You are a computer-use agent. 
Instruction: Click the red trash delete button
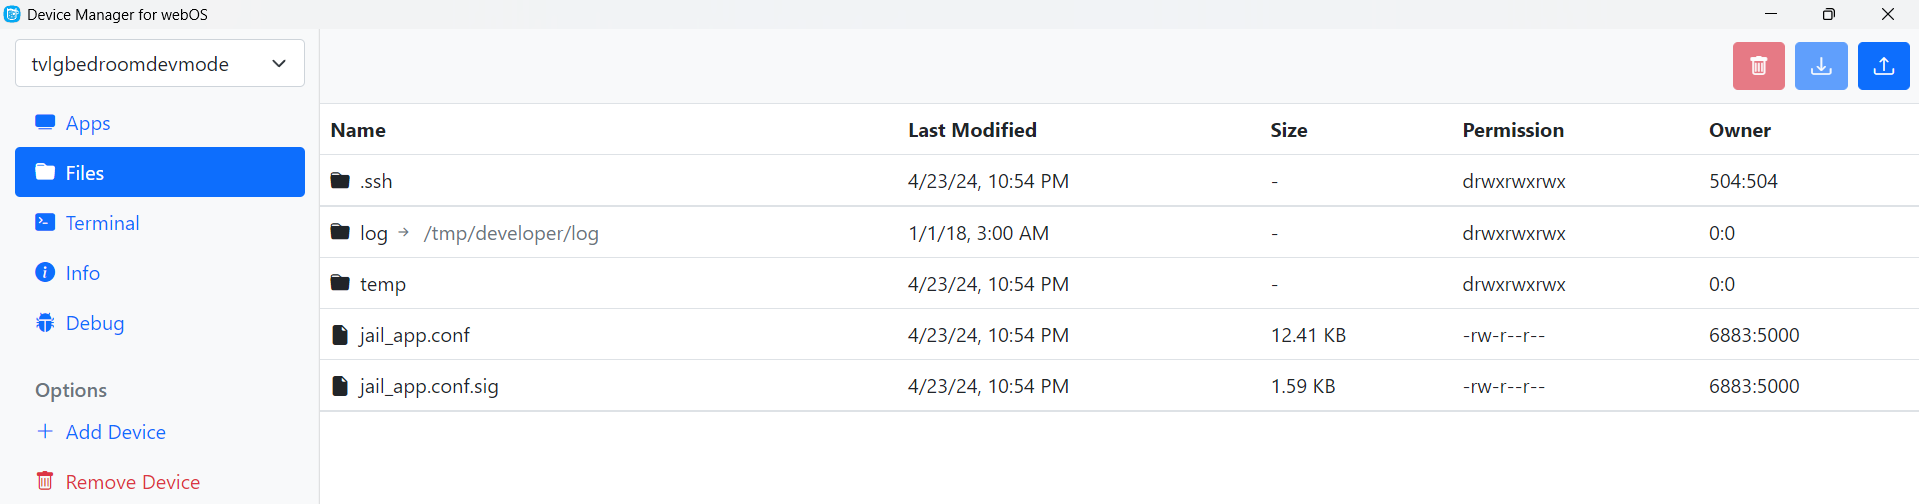[x=1758, y=66]
